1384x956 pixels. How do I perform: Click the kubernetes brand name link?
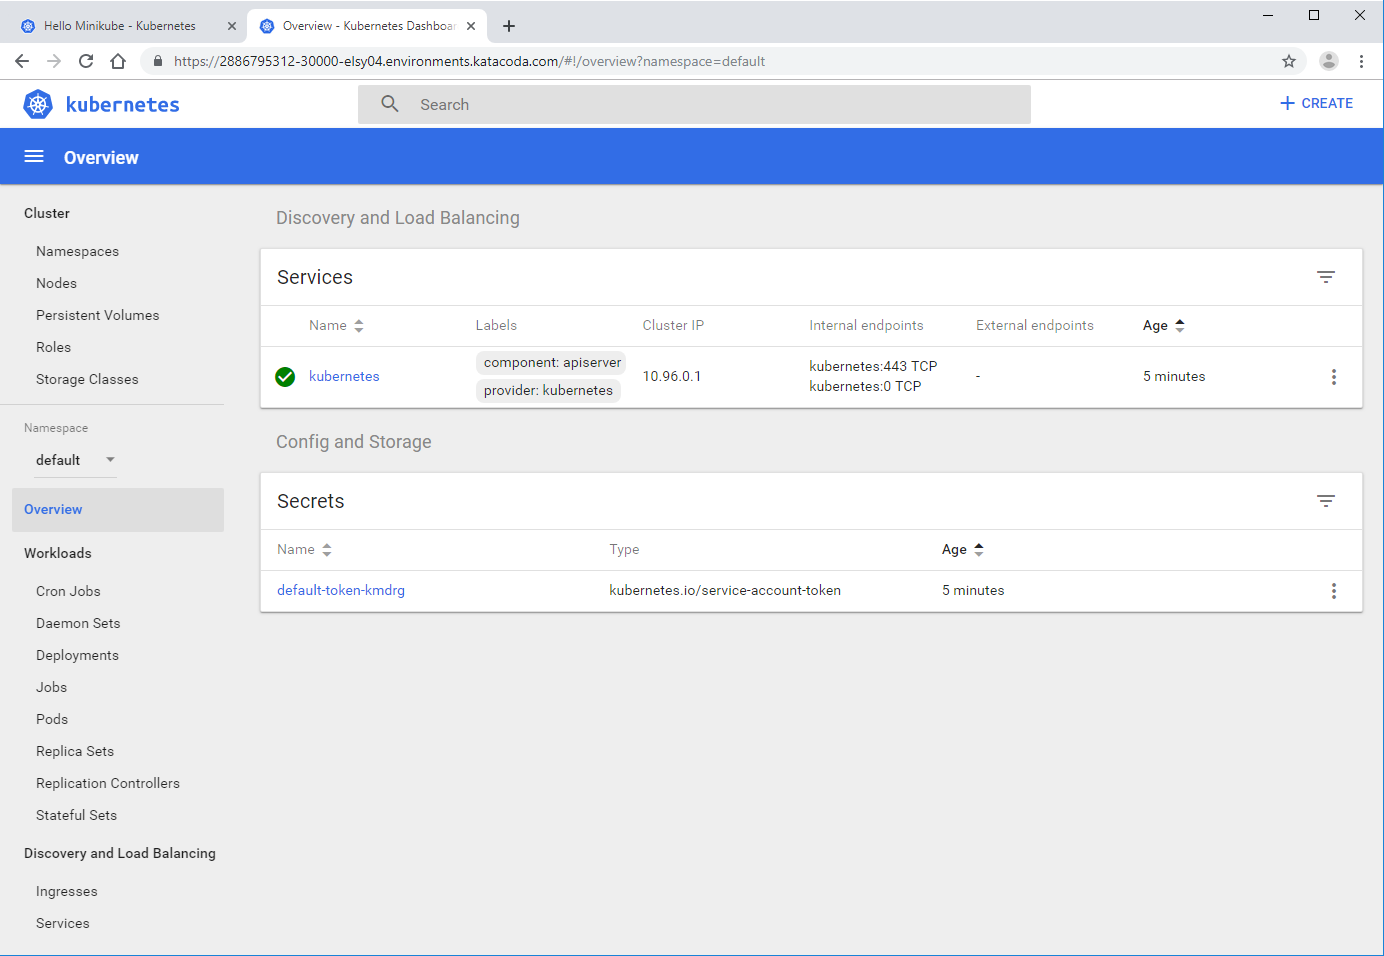point(122,104)
